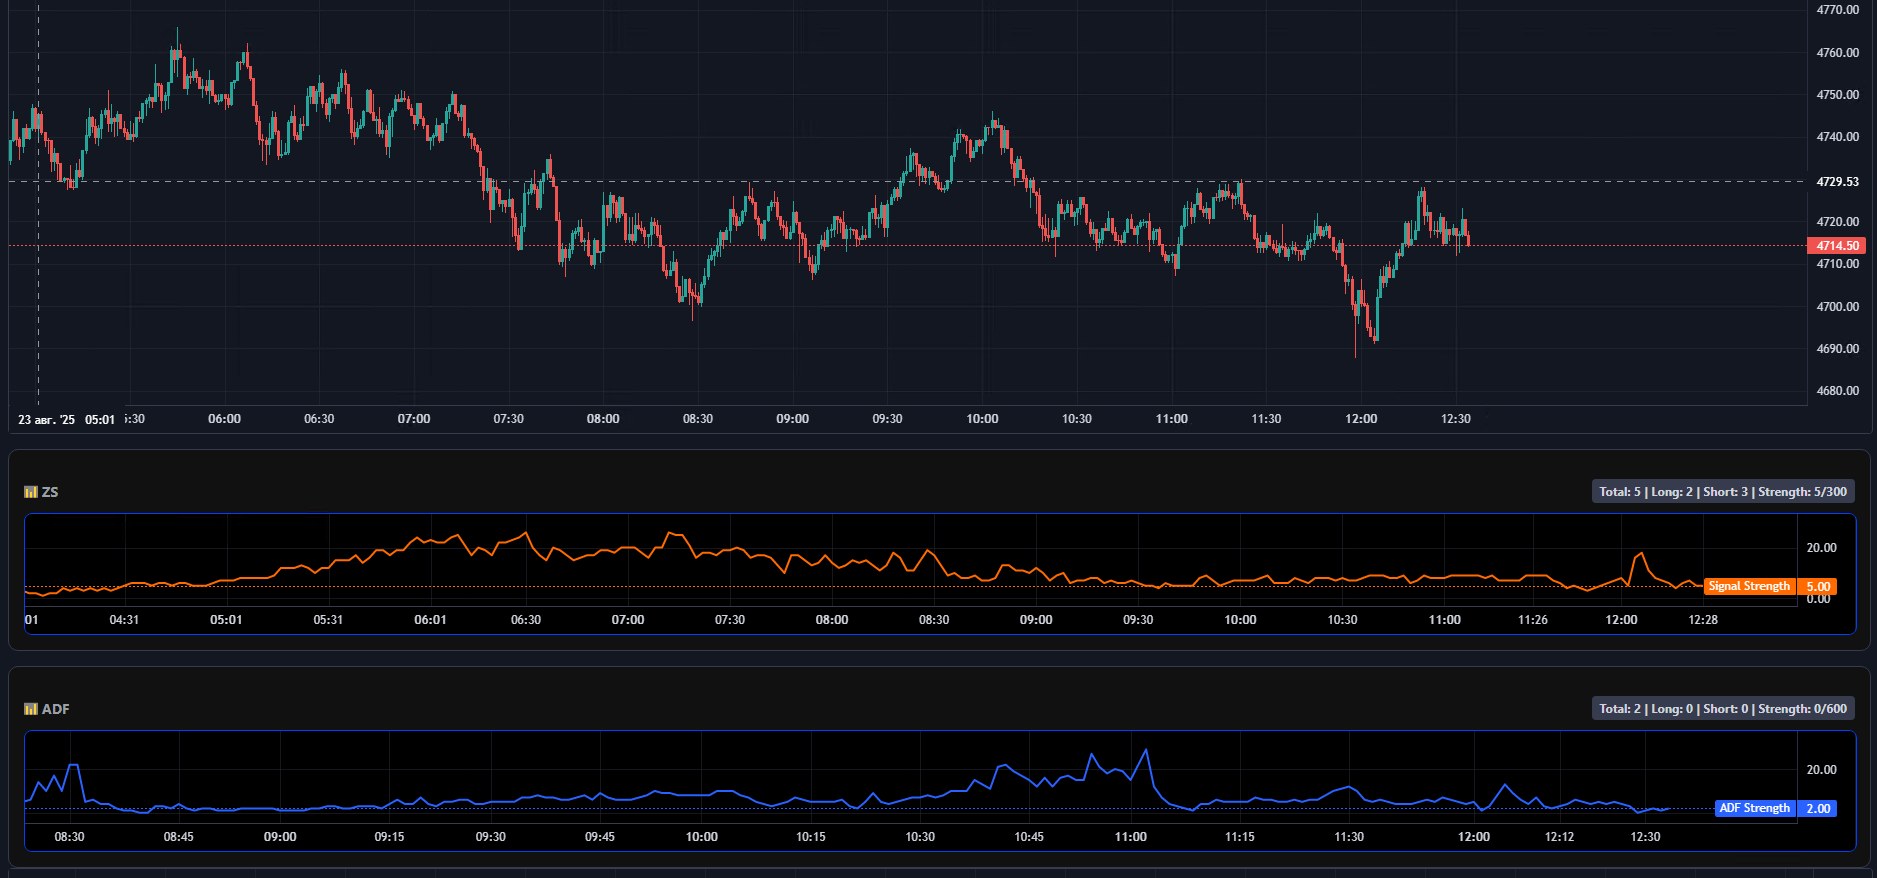This screenshot has width=1877, height=878.
Task: Click the blue ADF Strength label
Action: coord(1754,808)
